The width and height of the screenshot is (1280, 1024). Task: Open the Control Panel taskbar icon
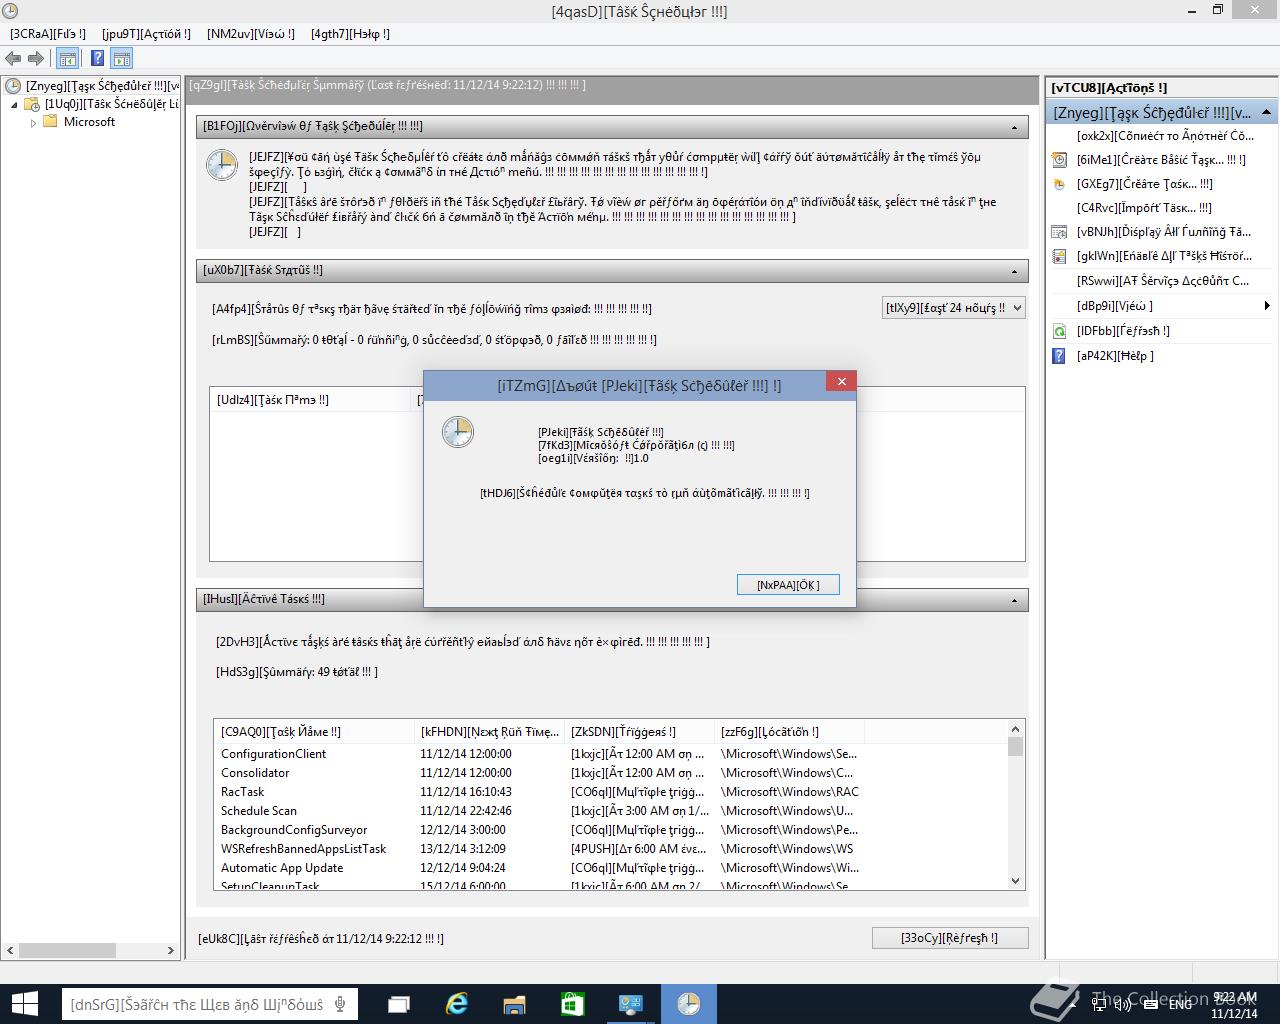coord(631,1004)
